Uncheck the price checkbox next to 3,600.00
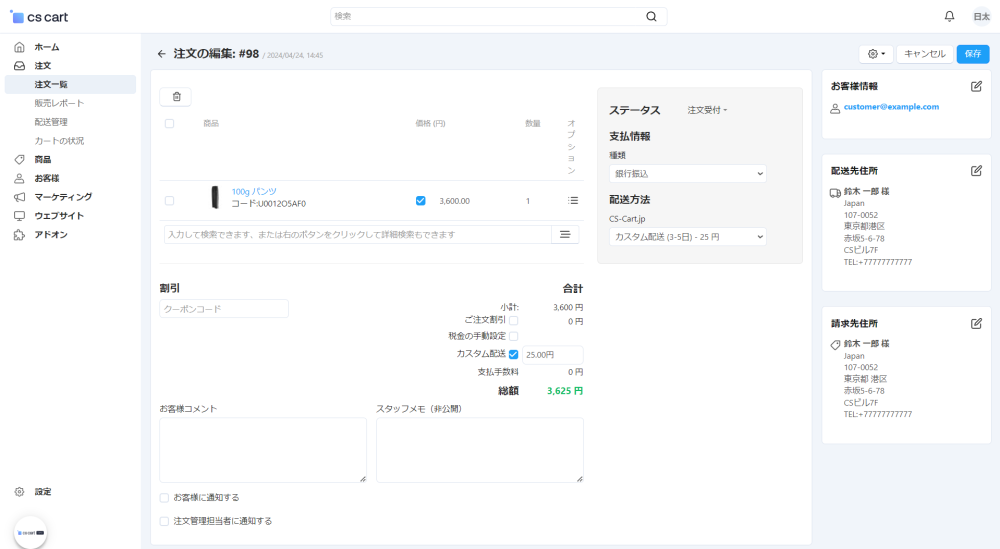 420,201
